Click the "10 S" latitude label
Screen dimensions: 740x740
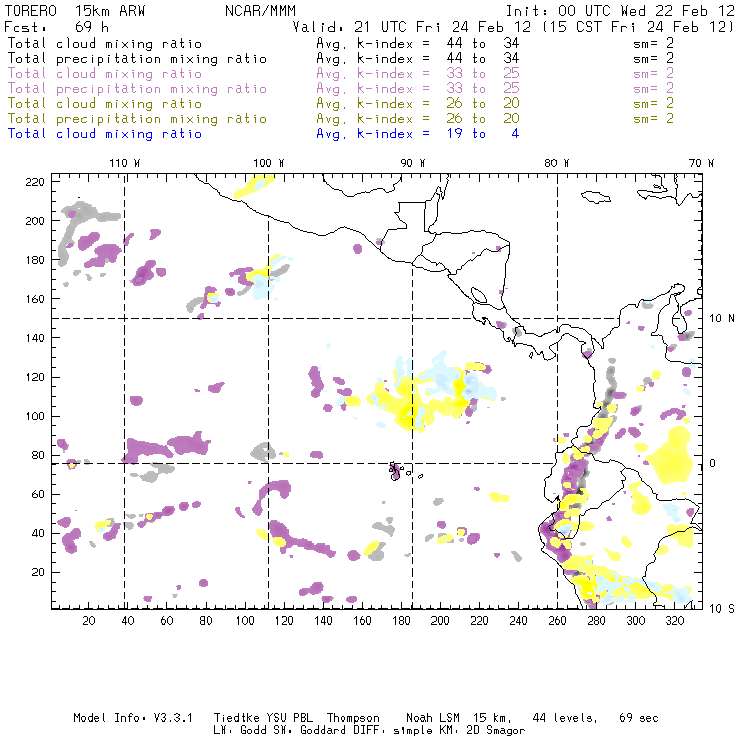722,608
